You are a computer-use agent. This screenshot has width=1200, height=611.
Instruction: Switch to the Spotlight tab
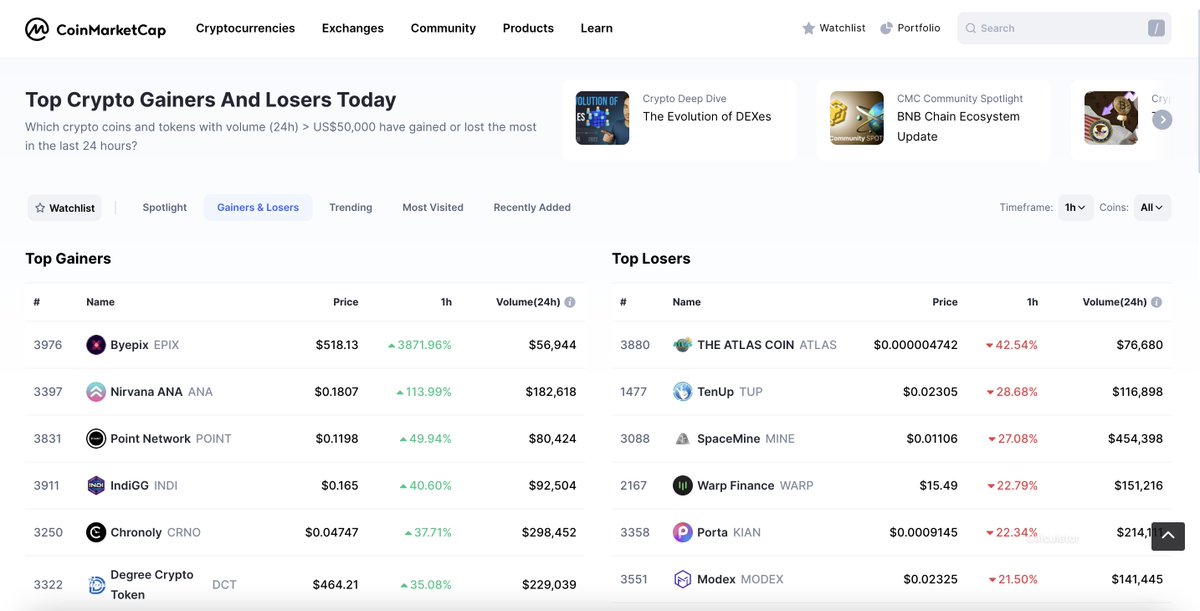[x=164, y=208]
